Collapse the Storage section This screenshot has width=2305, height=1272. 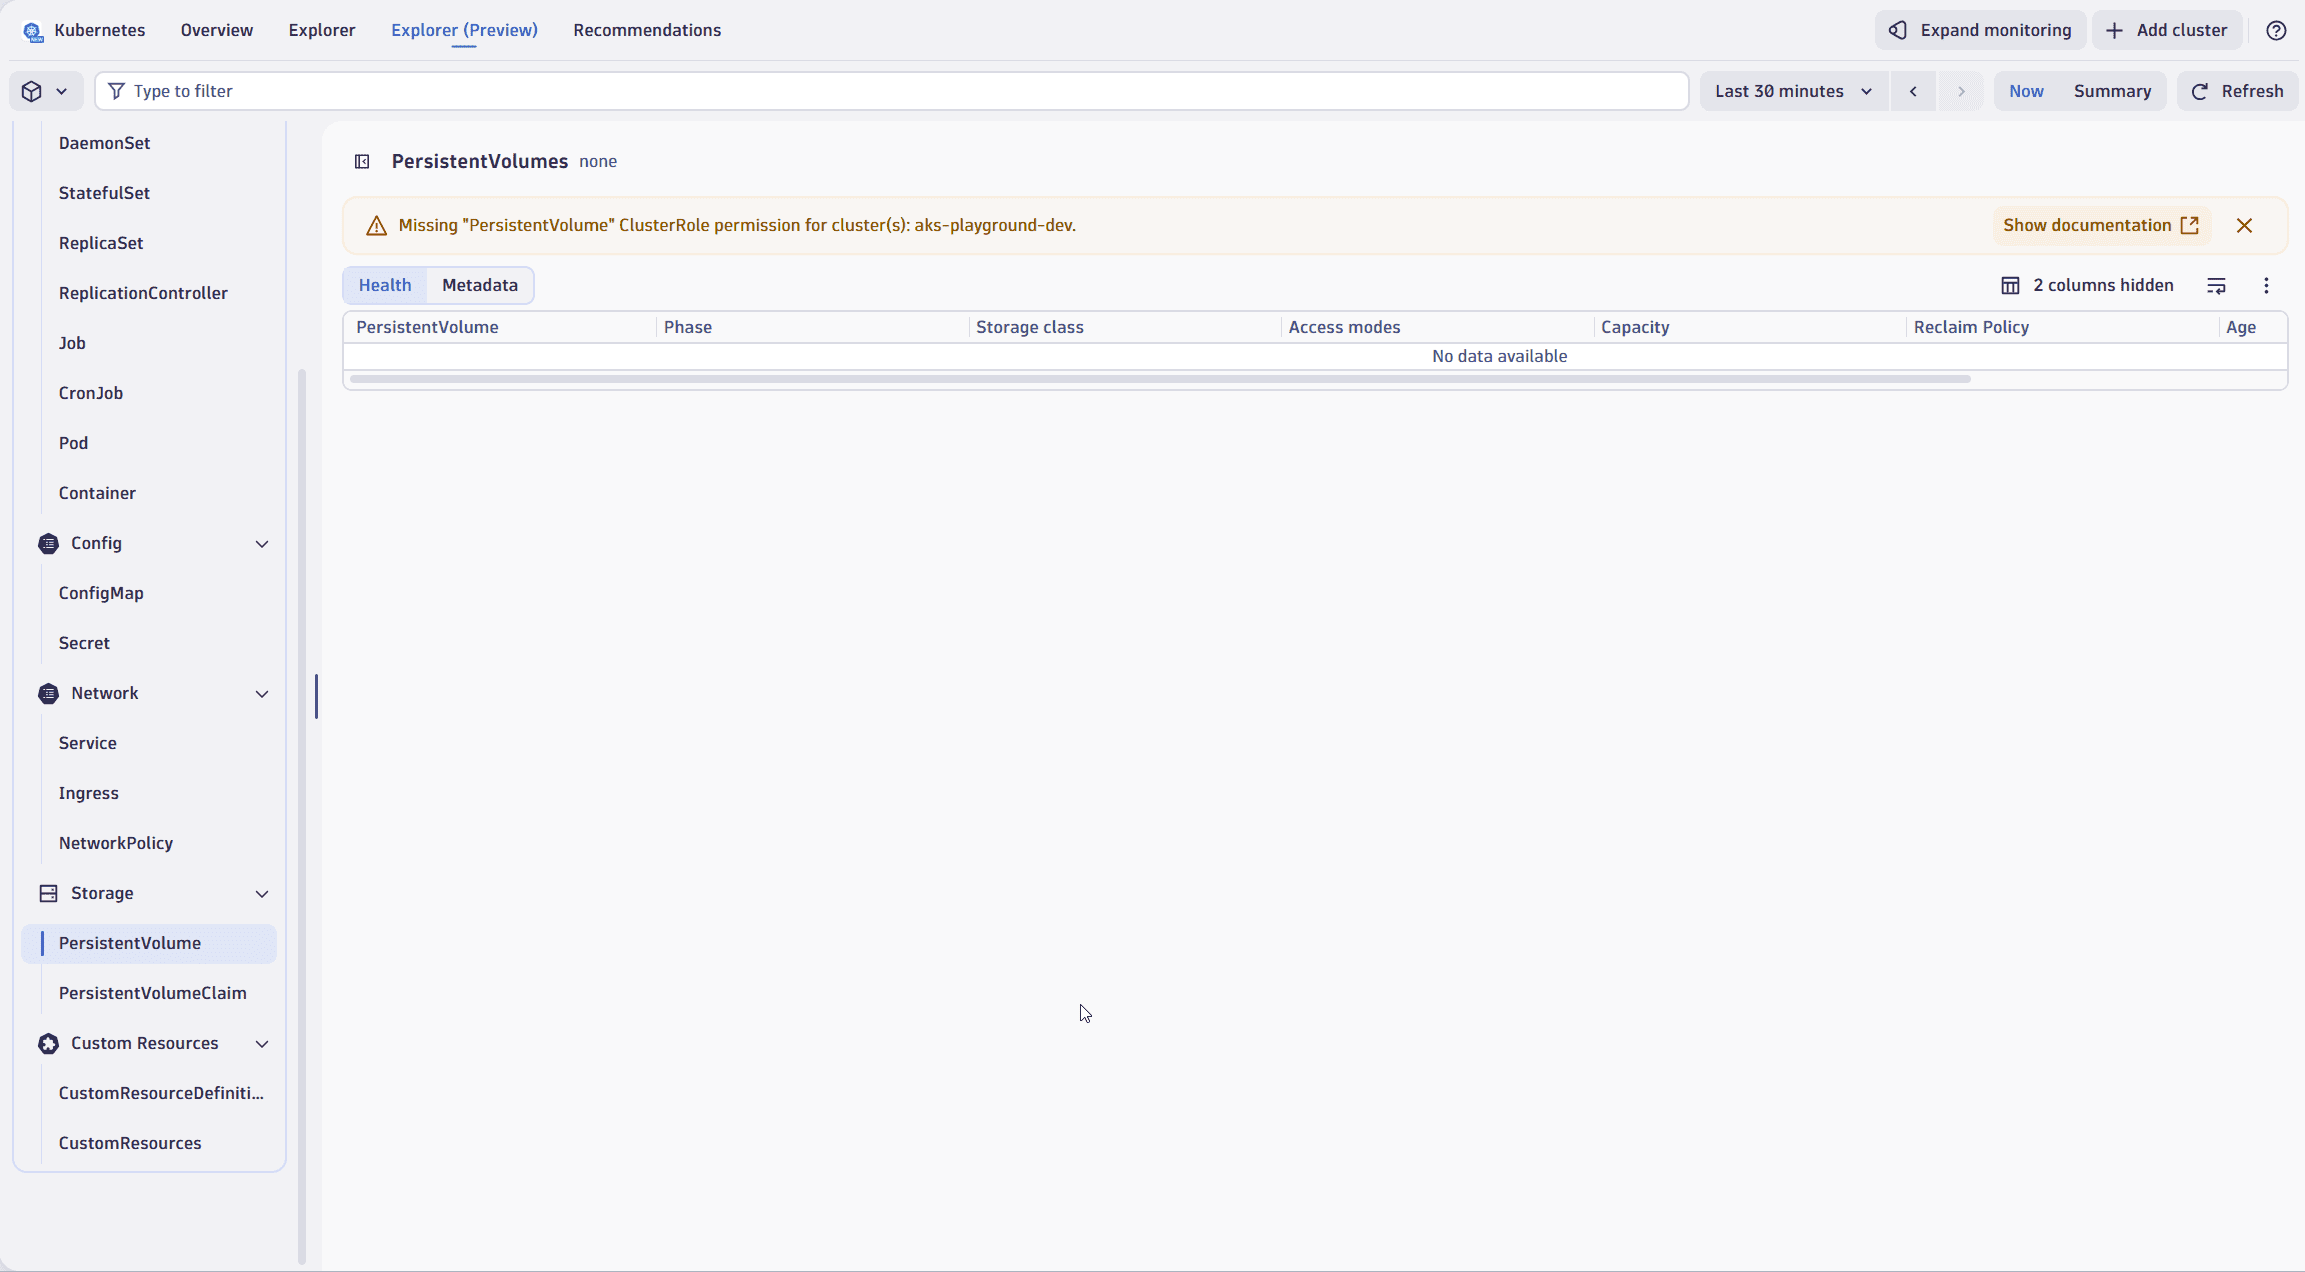[262, 893]
